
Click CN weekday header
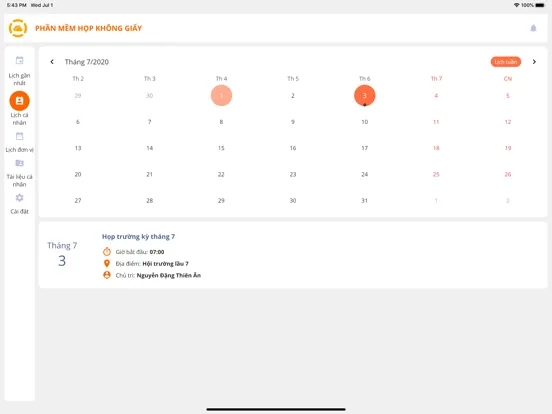click(x=508, y=79)
